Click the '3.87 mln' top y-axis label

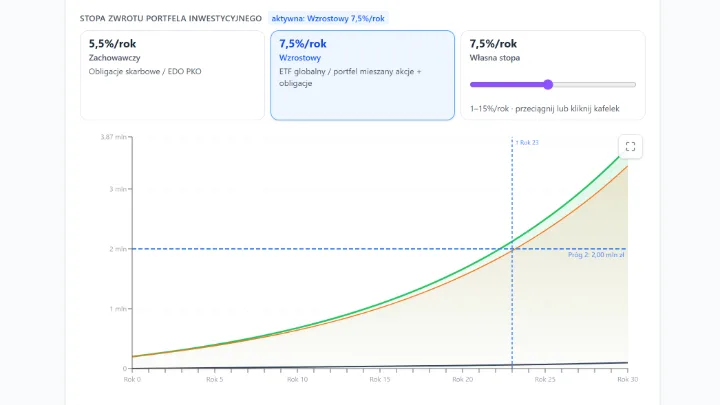(113, 137)
